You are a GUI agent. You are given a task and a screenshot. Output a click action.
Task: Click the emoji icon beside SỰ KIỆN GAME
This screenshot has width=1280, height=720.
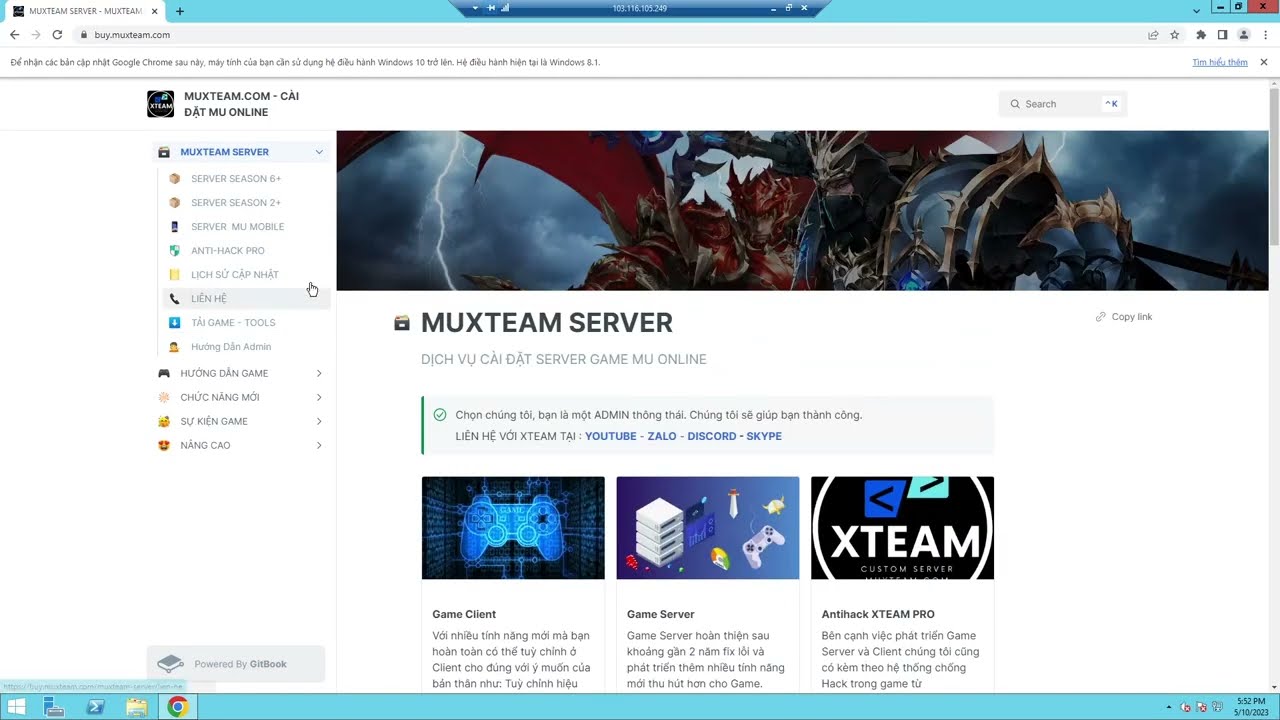tap(164, 421)
